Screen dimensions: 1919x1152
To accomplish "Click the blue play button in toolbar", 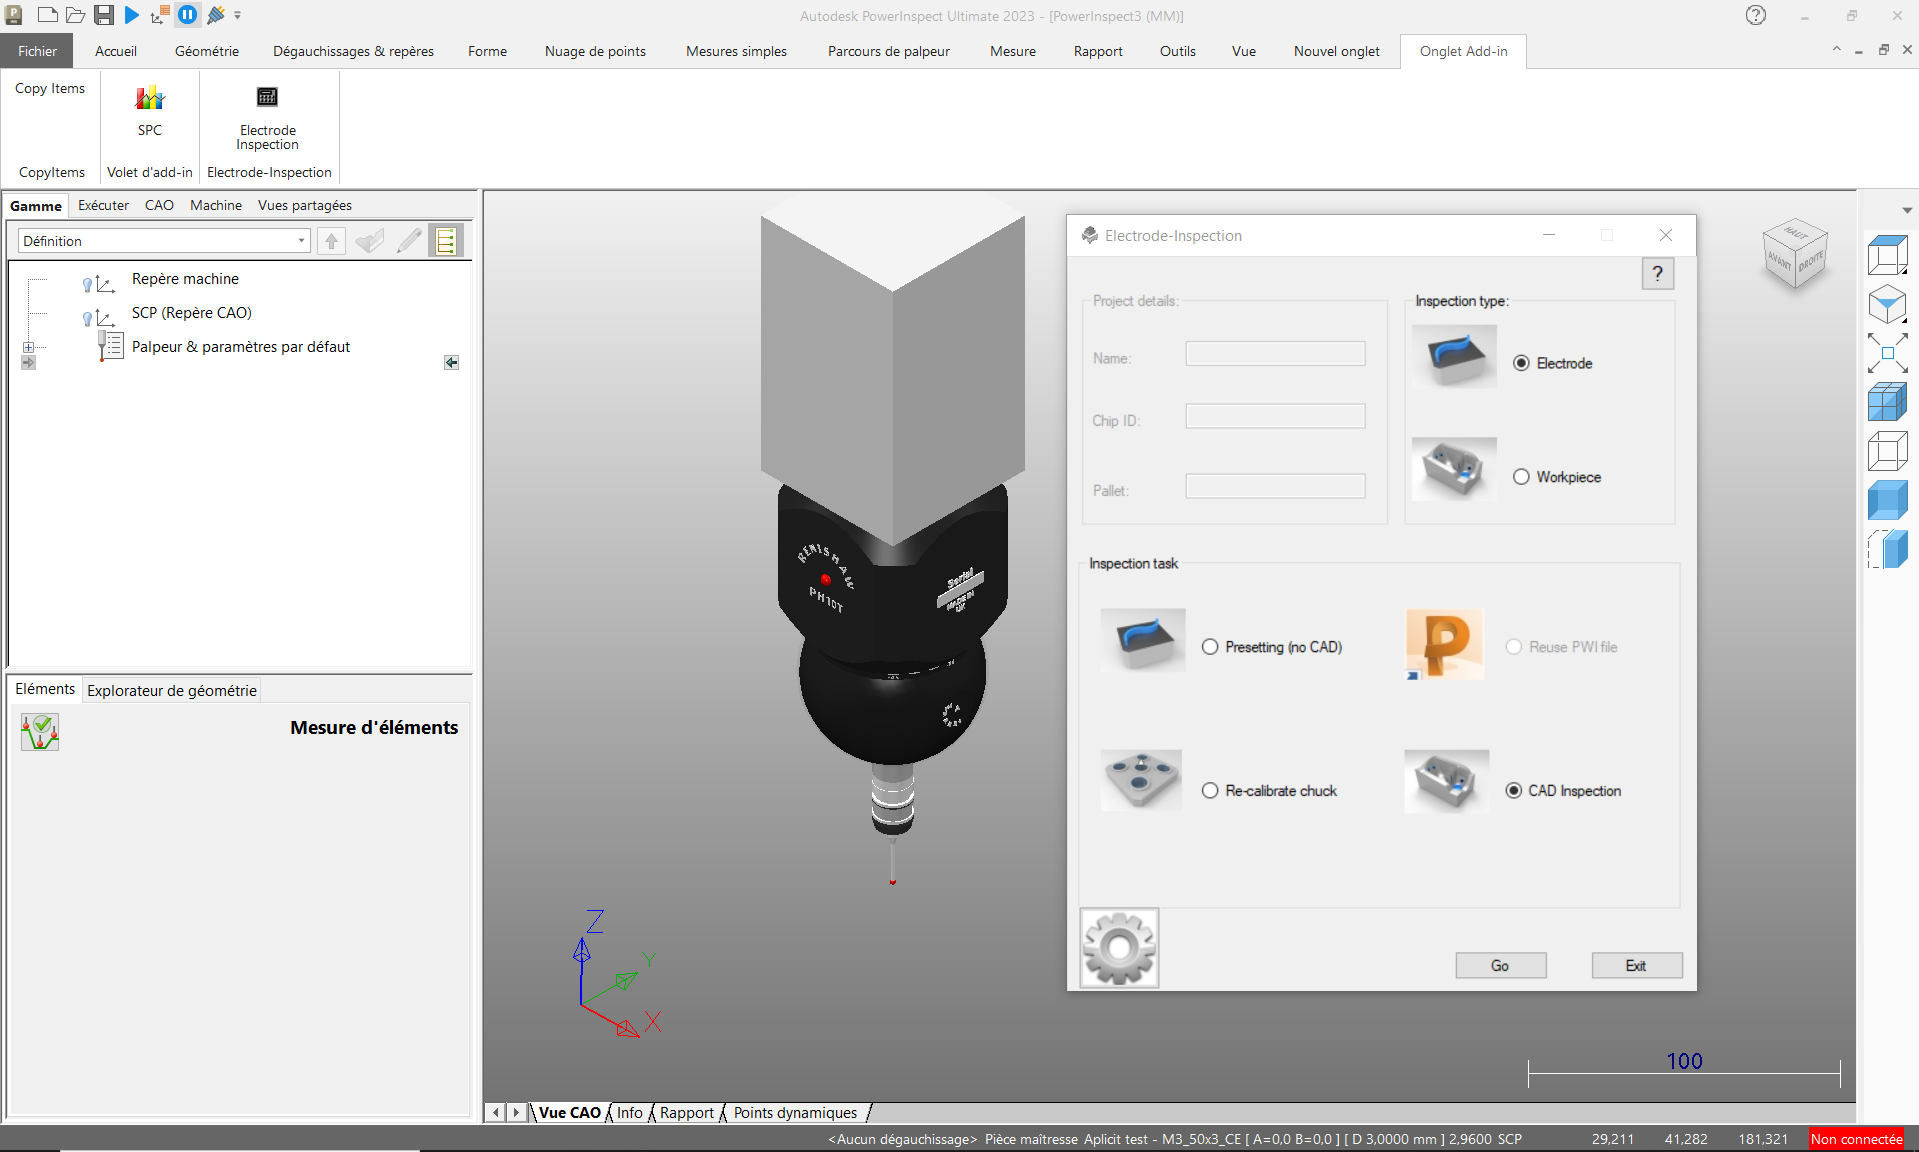I will 132,15.
